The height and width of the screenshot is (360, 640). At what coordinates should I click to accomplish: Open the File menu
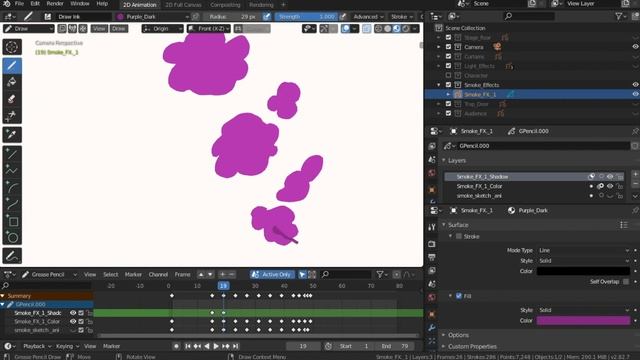tap(19, 4)
